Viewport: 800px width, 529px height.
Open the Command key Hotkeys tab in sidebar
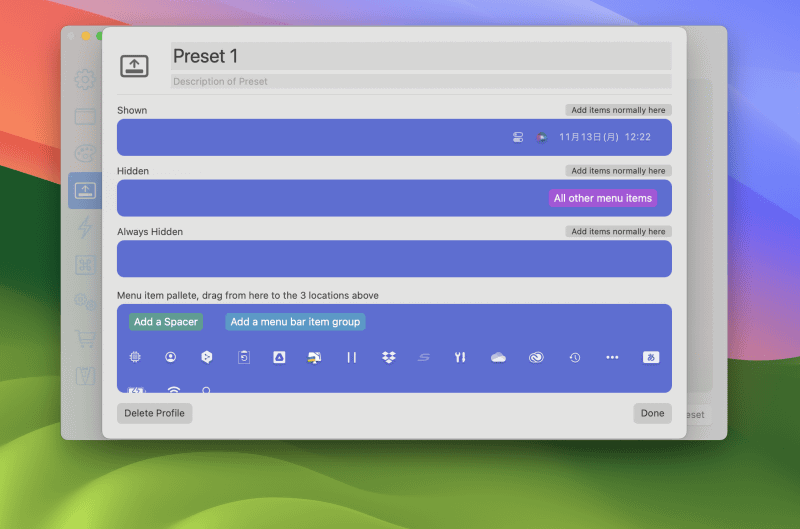click(x=85, y=265)
